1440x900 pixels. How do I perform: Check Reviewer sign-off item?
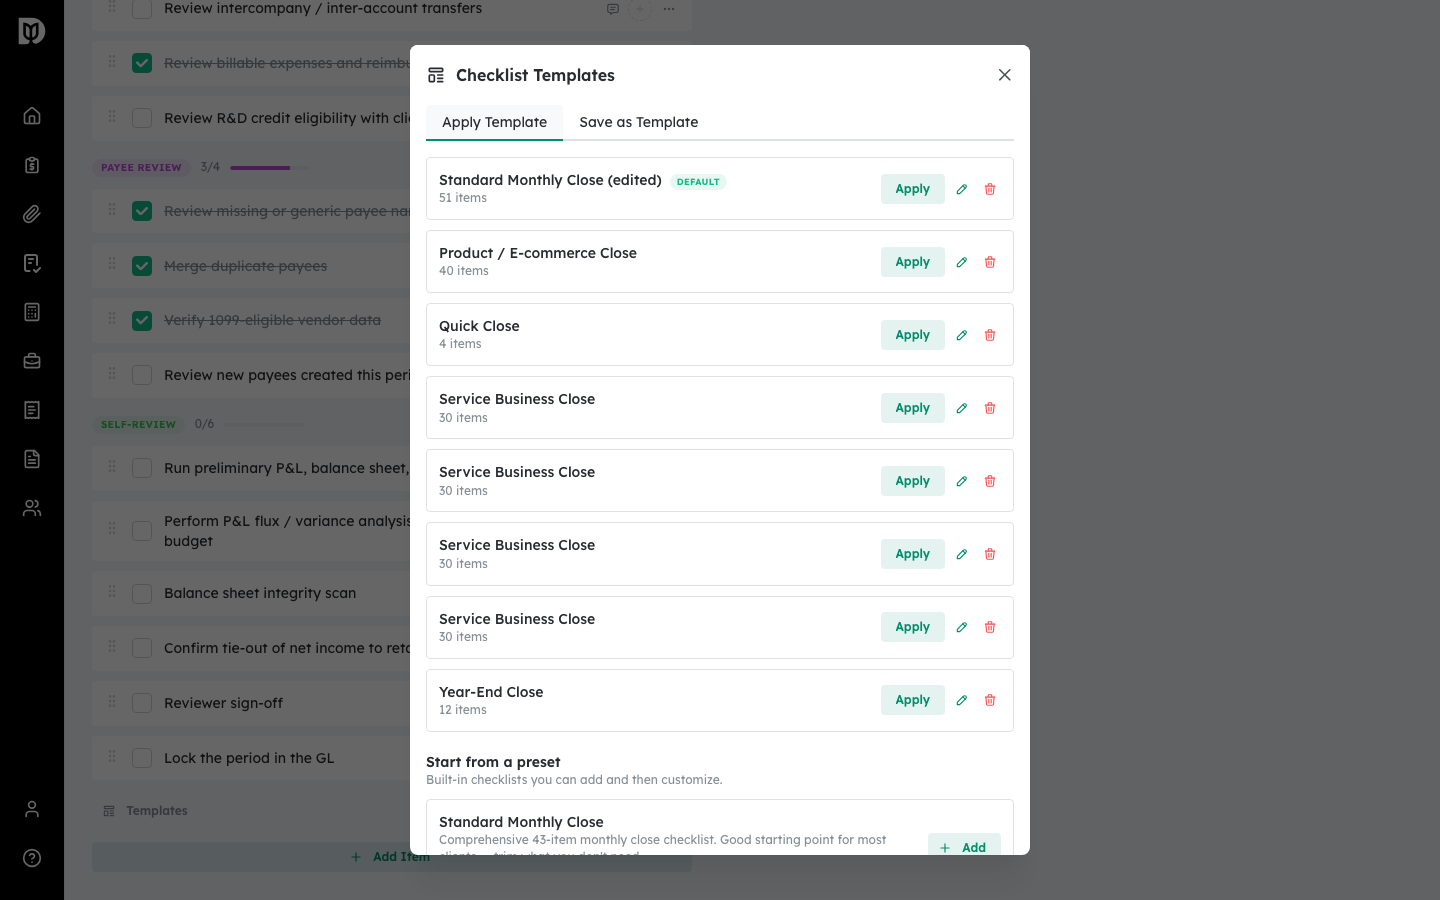click(142, 703)
